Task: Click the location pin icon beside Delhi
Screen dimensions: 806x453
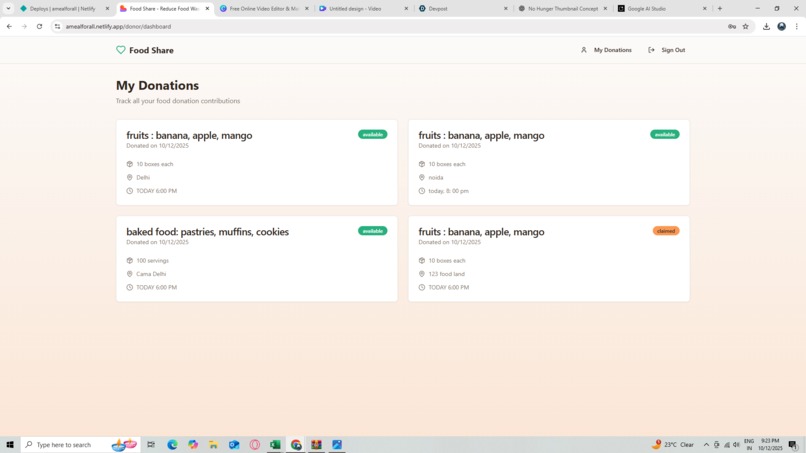Action: 130,177
